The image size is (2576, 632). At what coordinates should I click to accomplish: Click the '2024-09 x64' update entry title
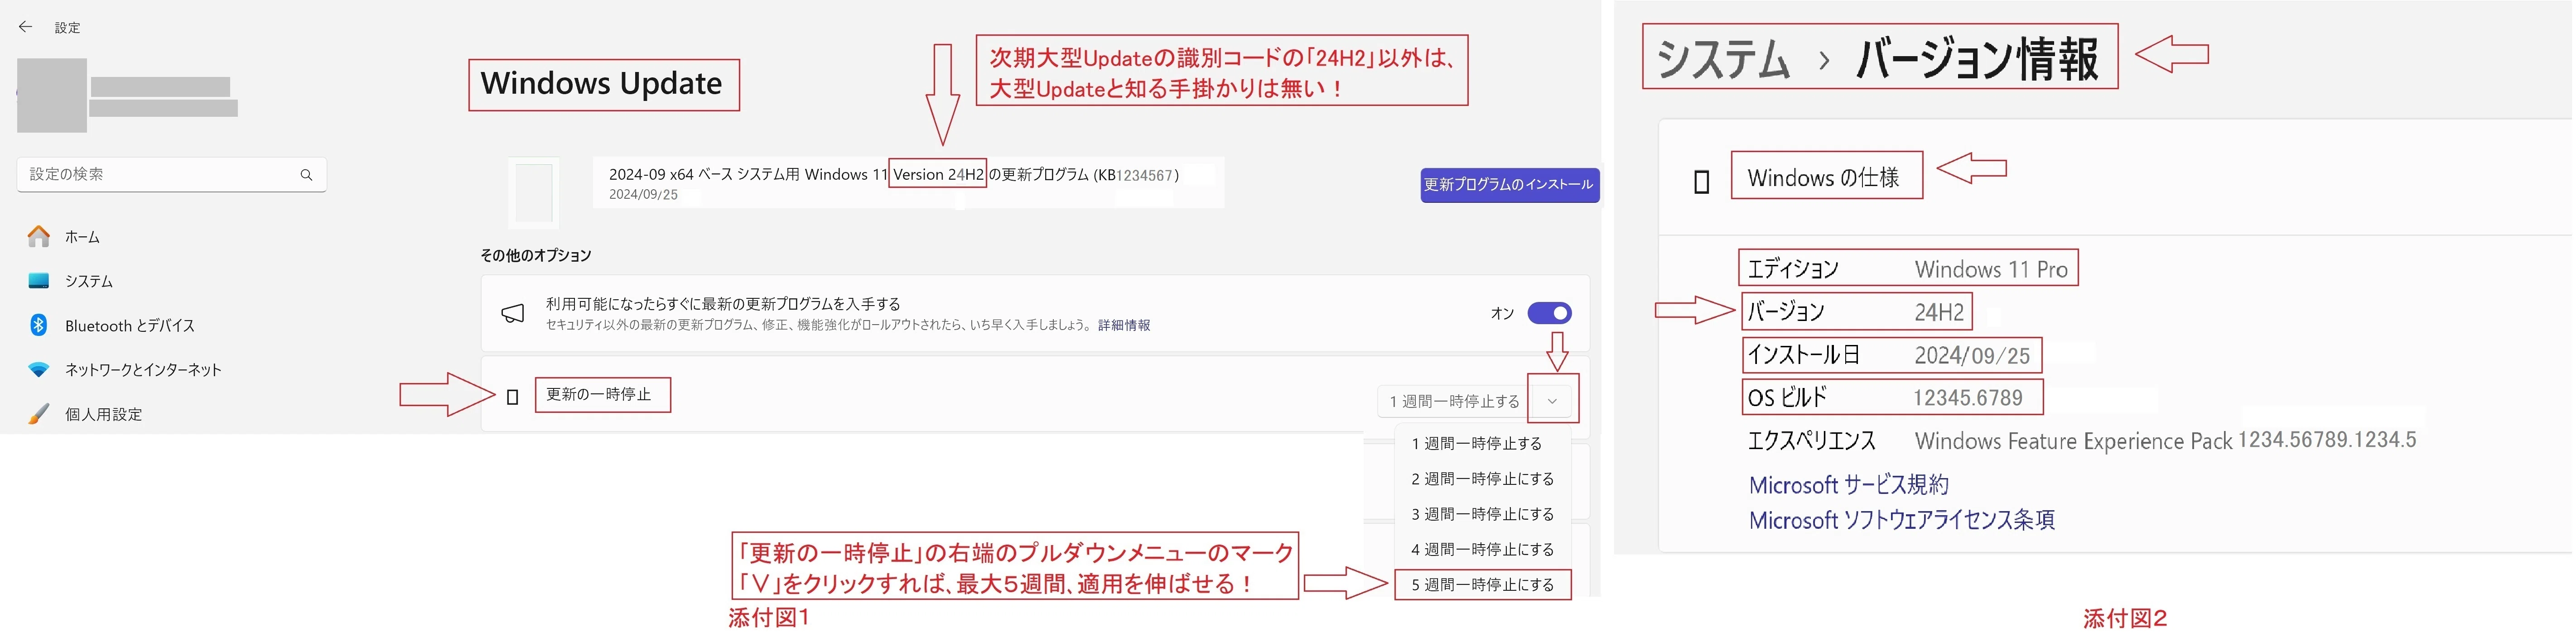894,175
